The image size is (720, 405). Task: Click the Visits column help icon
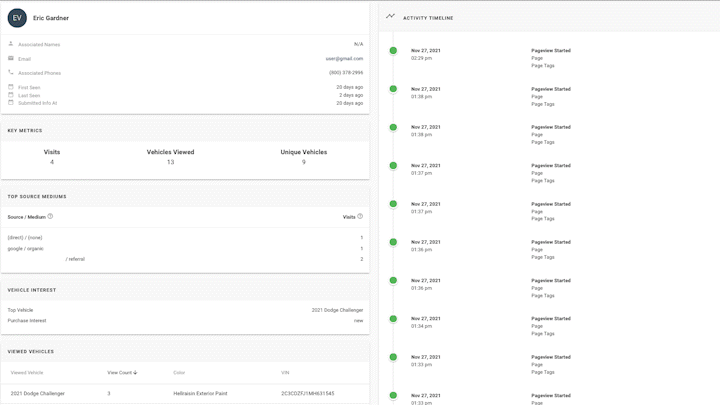(x=360, y=216)
